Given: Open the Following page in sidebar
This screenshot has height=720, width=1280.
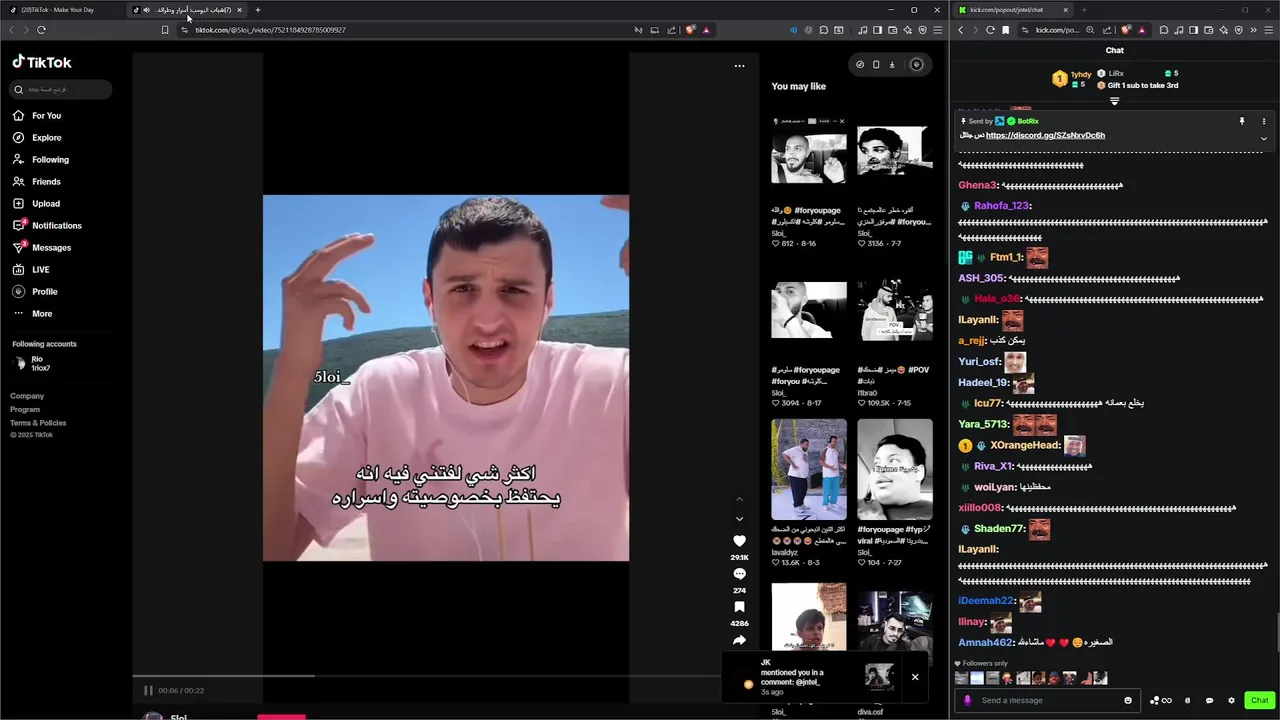Looking at the screenshot, I should (42, 160).
